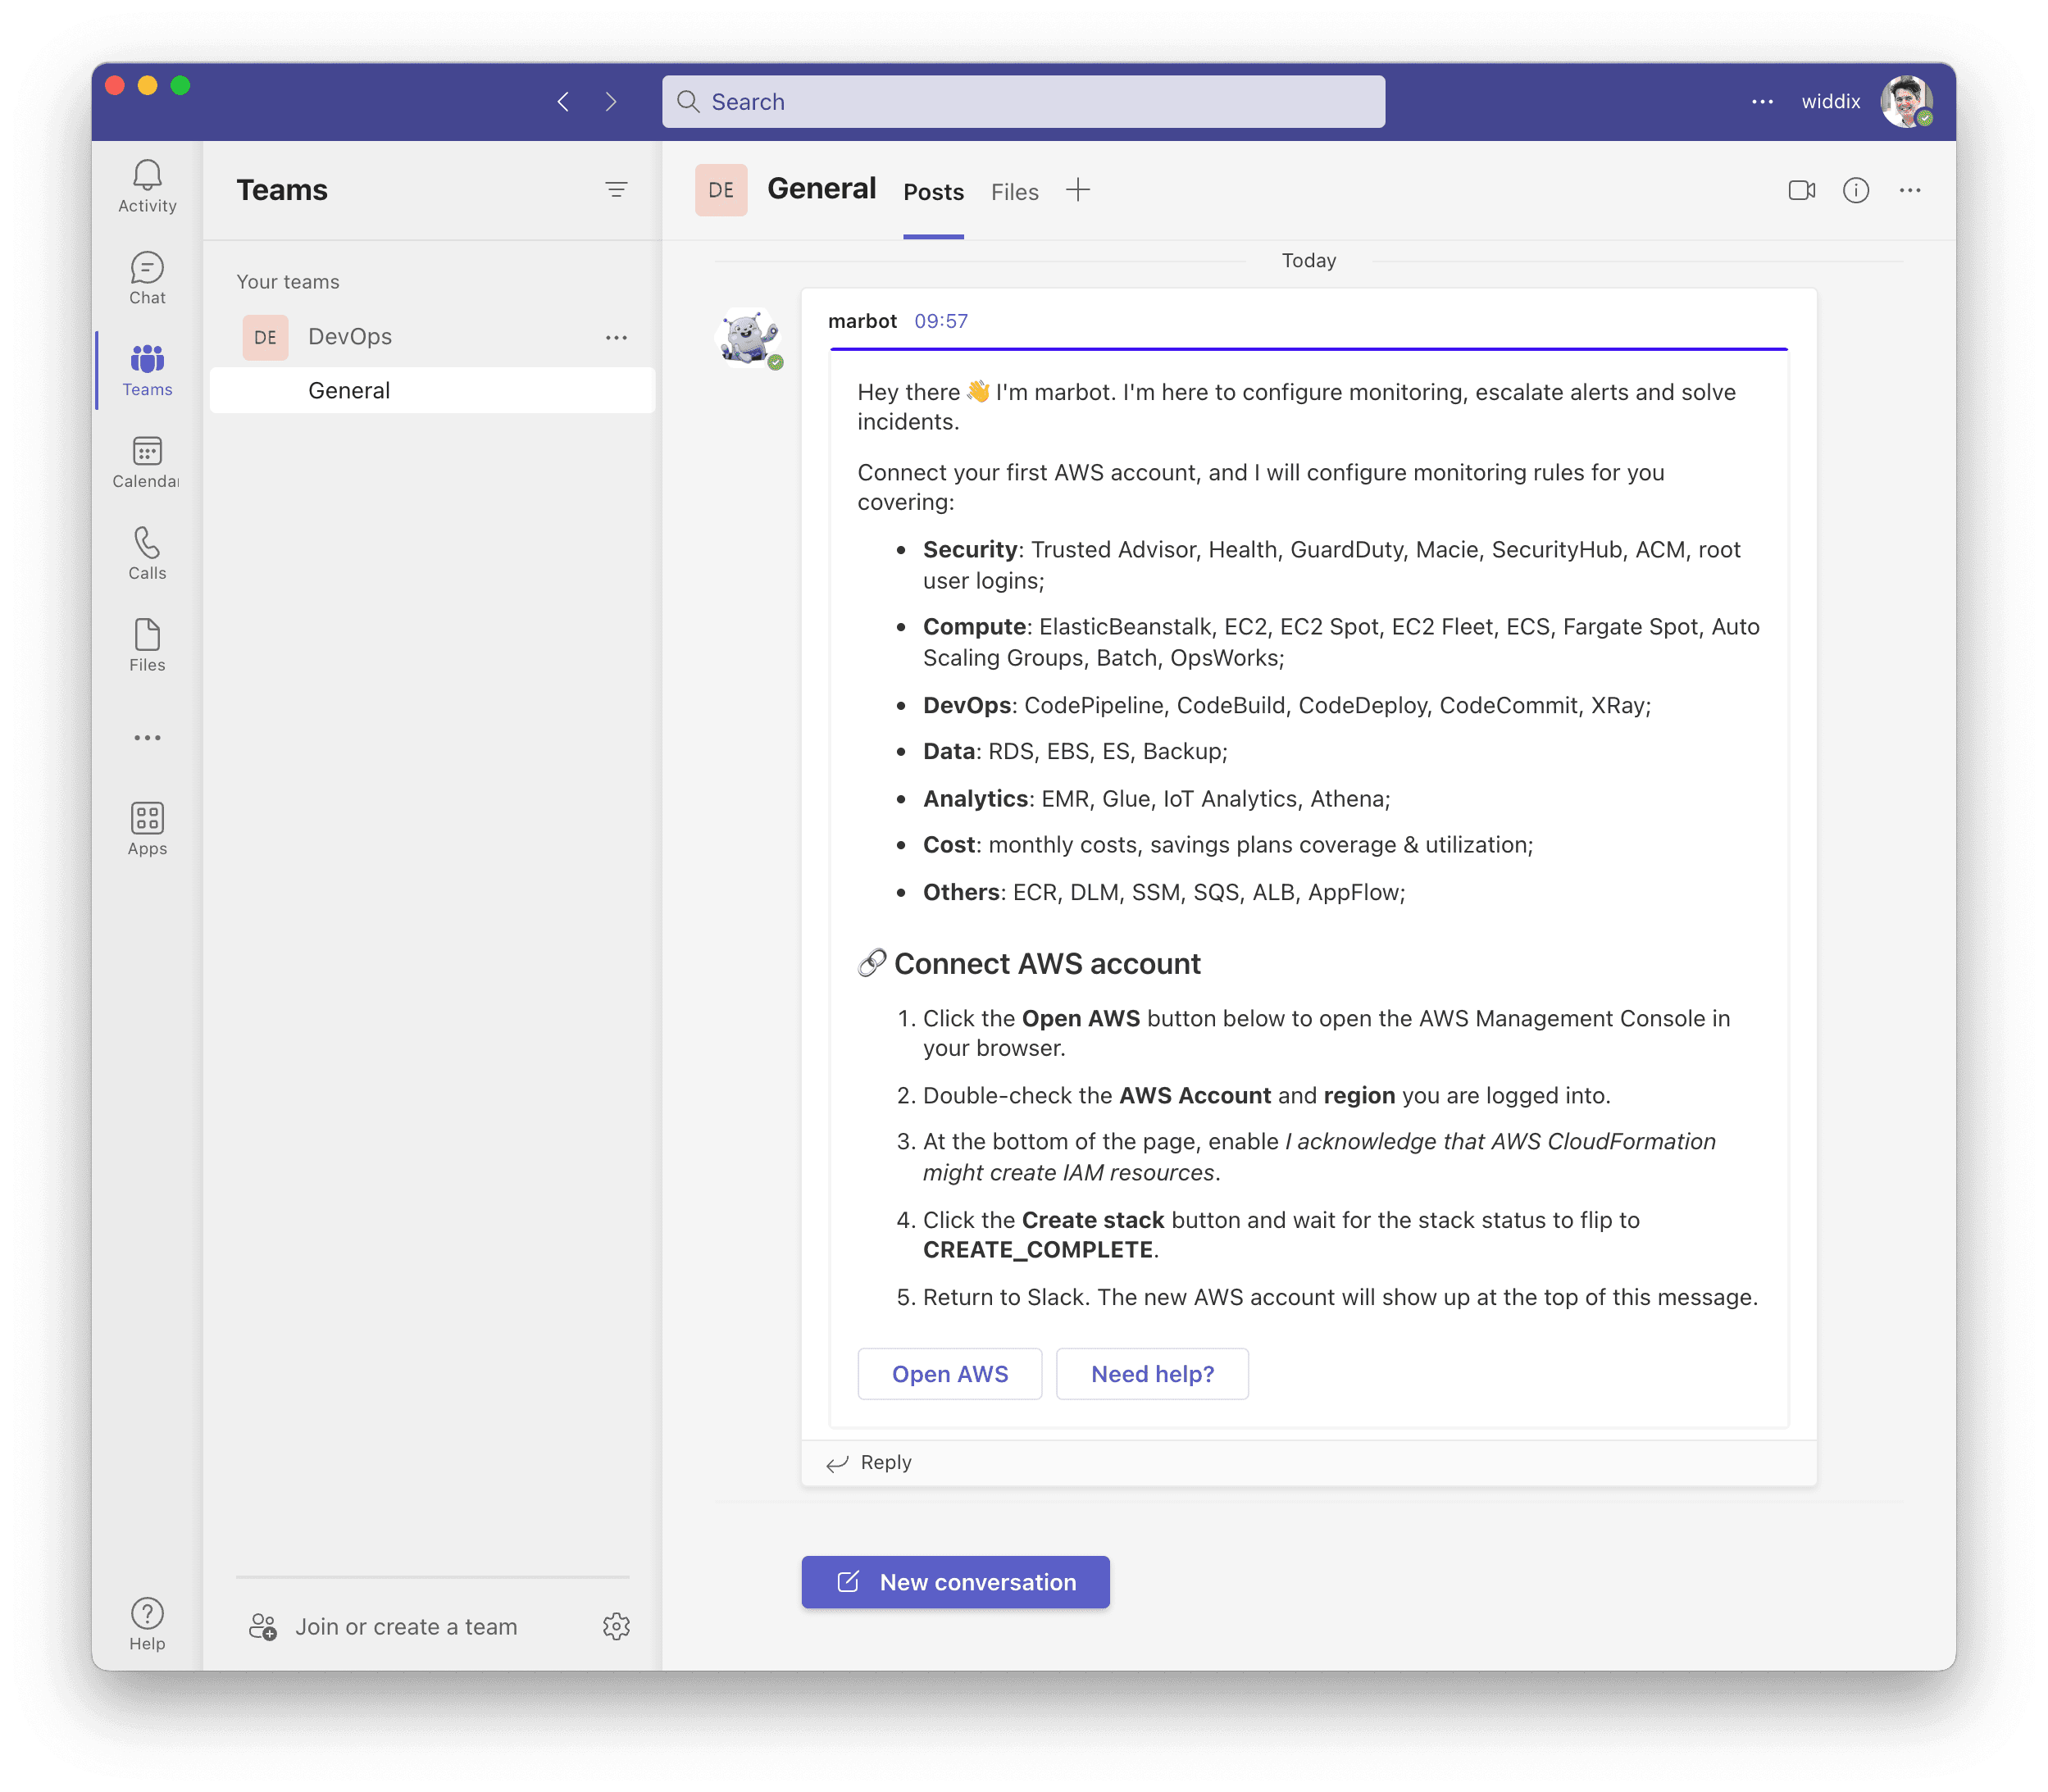Switch to the Files tab
Image resolution: width=2048 pixels, height=1792 pixels.
click(x=1014, y=192)
